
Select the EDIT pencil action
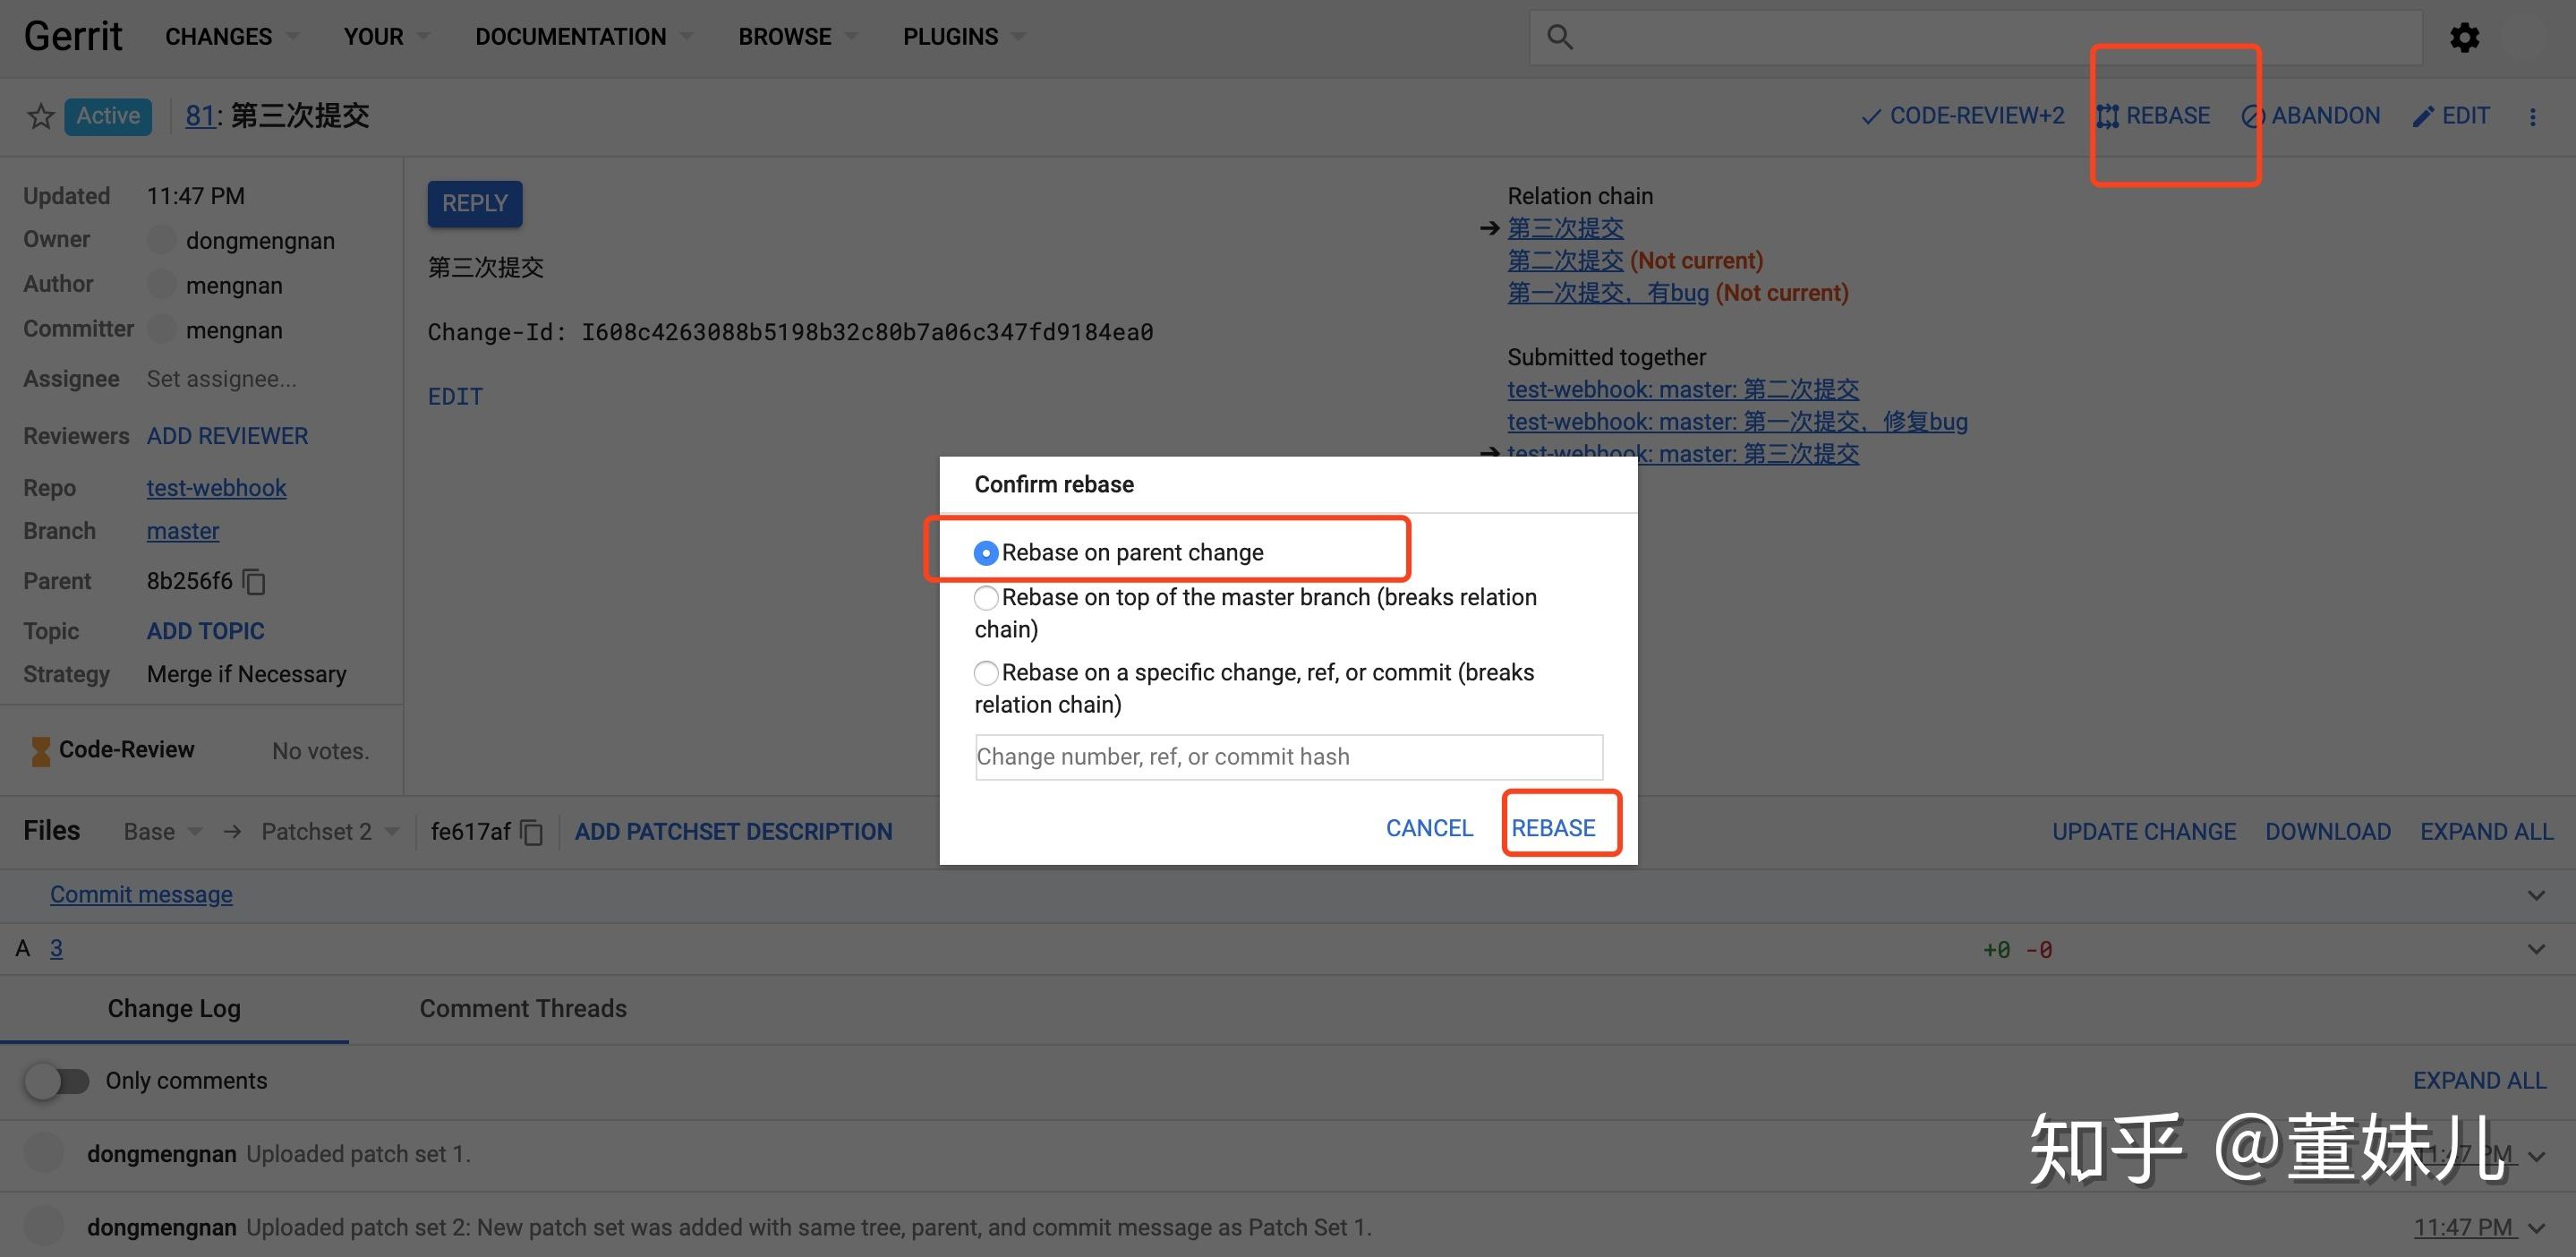2451,116
